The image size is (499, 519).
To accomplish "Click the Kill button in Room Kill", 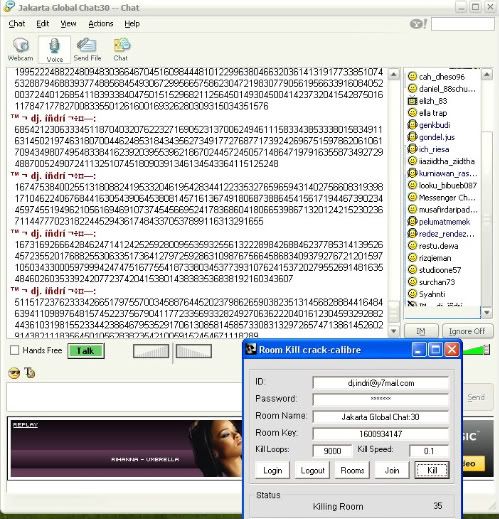I will (432, 470).
